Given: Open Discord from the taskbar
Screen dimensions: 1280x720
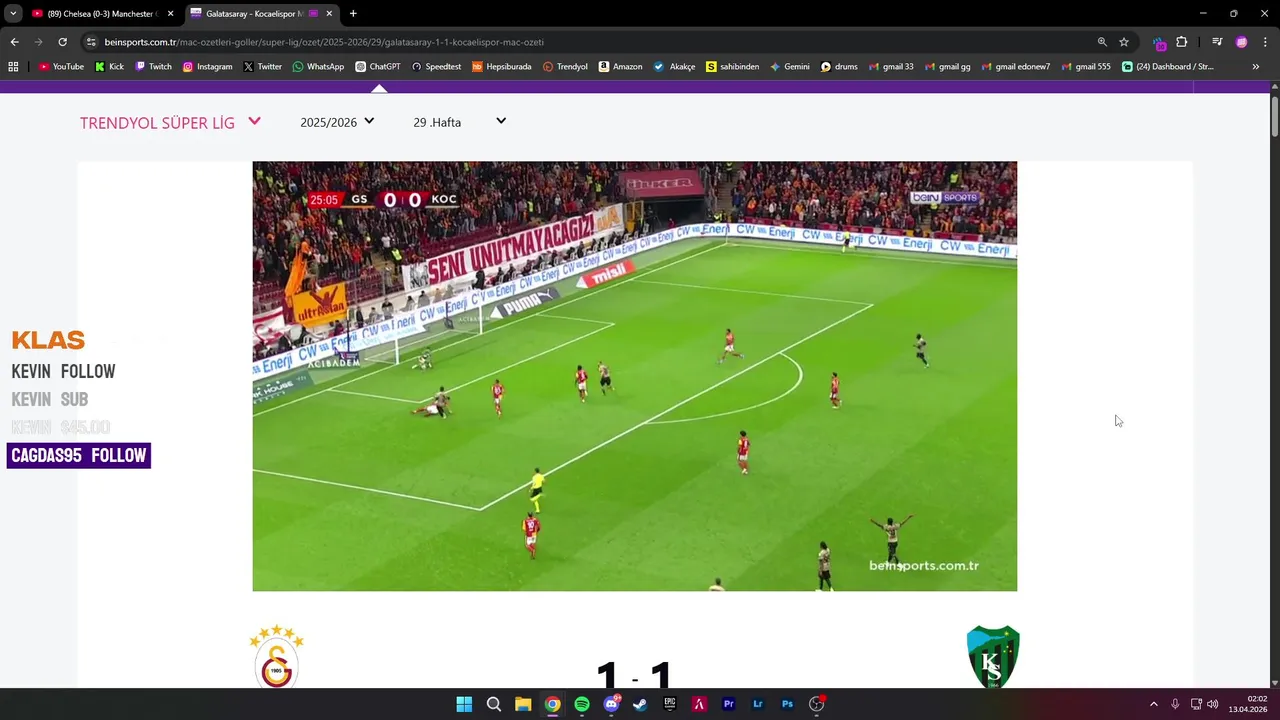Looking at the screenshot, I should 611,704.
